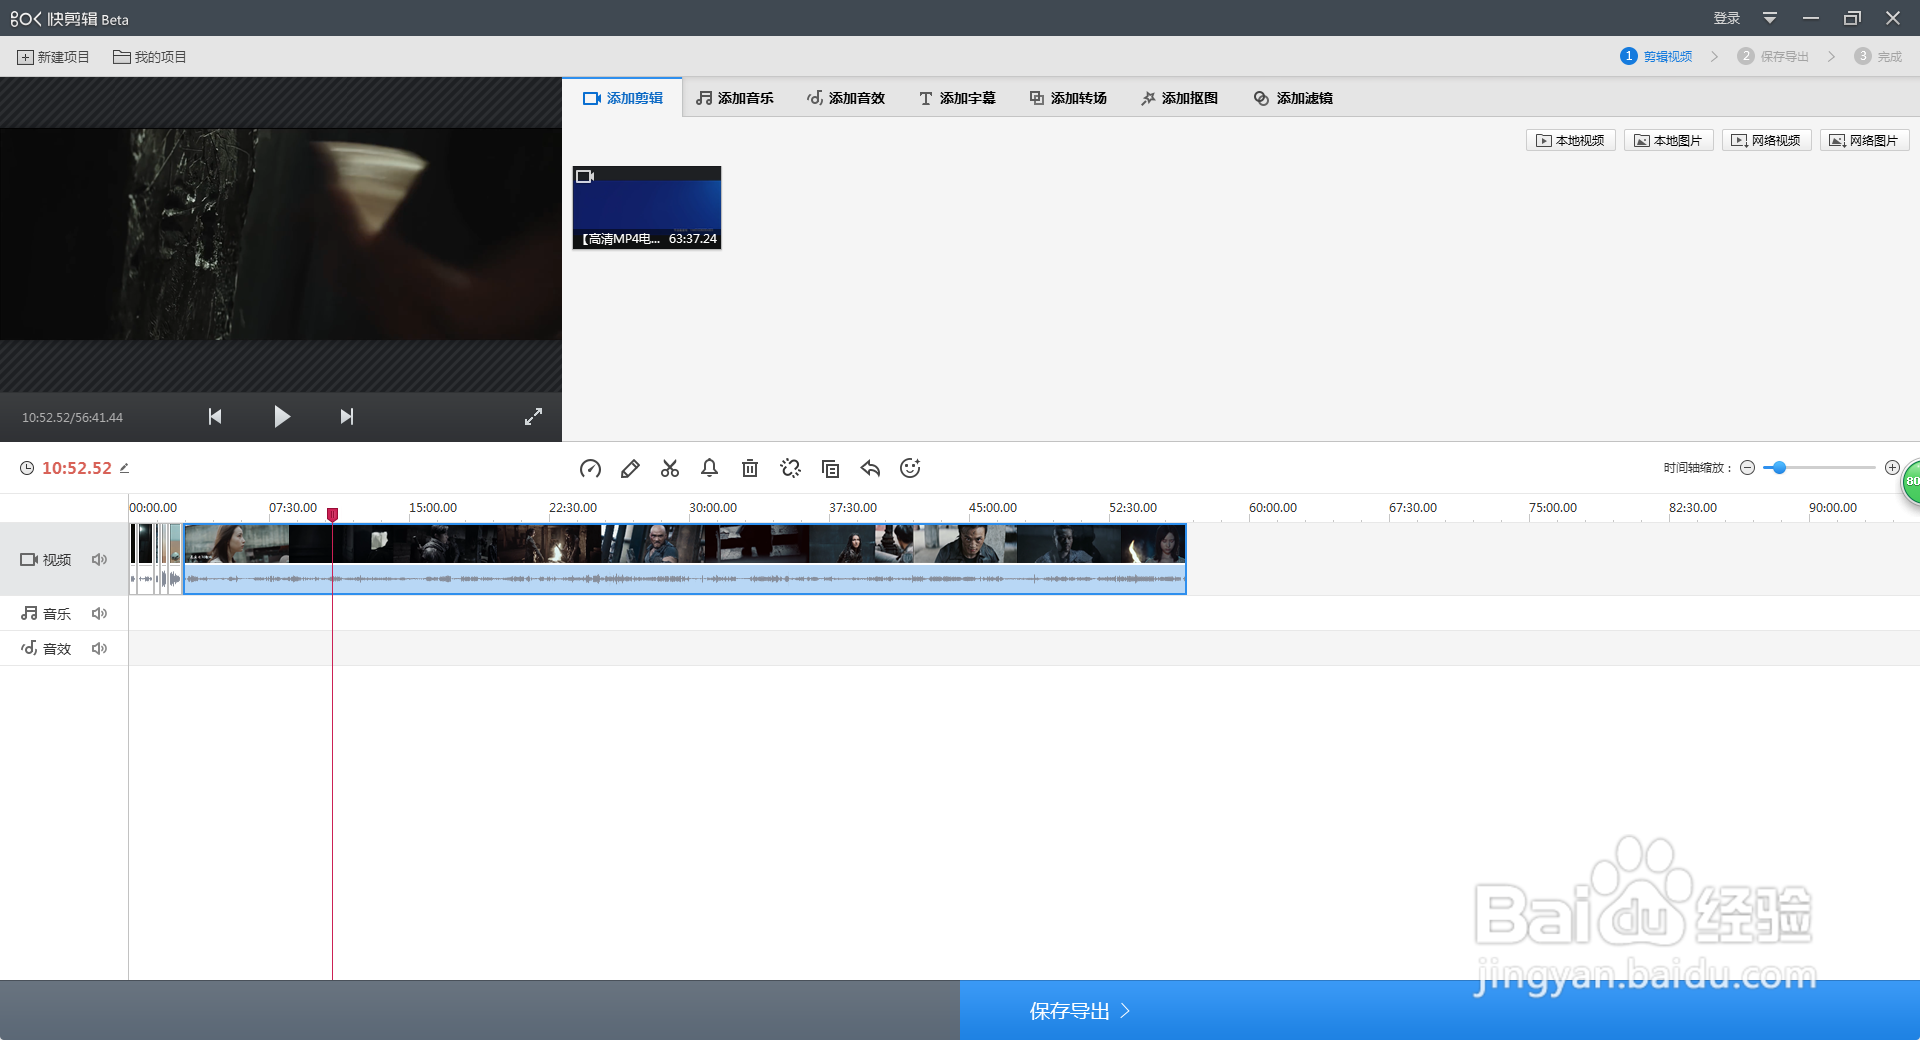1920x1040 pixels.
Task: Edit the current time with pencil icon
Action: pos(124,468)
